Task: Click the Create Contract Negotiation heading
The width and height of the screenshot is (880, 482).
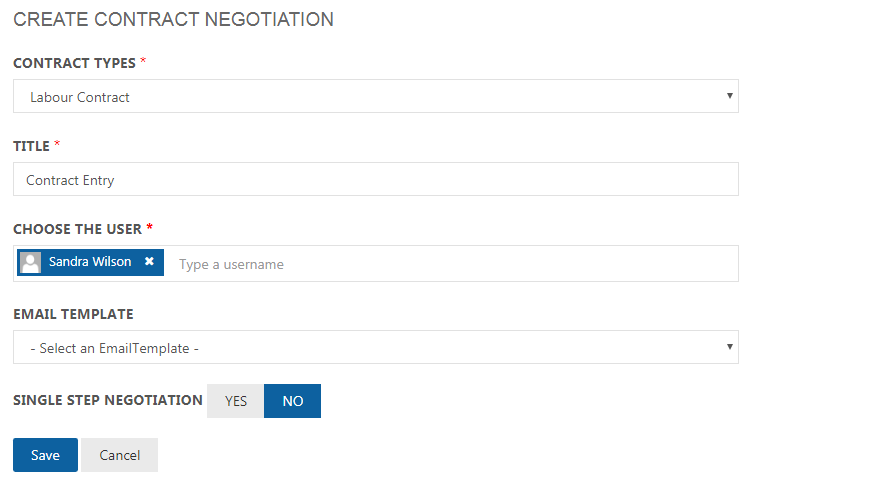Action: coord(173,20)
